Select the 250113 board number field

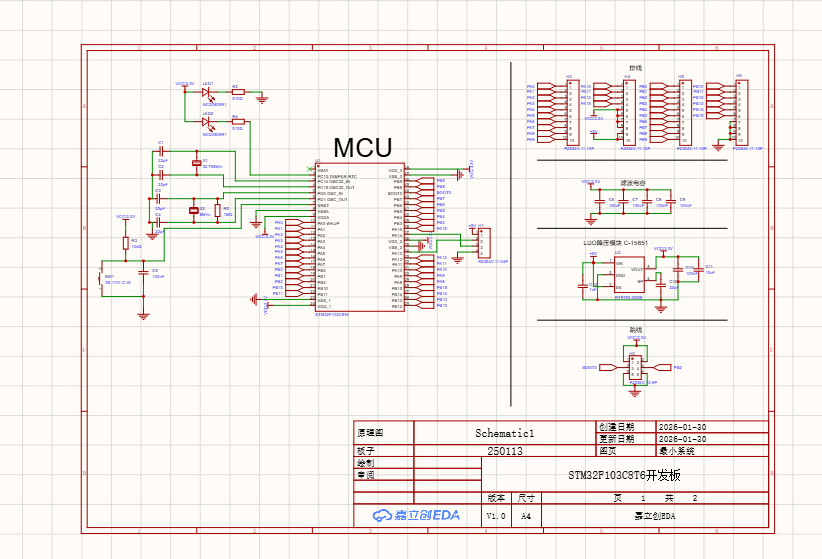click(x=505, y=451)
